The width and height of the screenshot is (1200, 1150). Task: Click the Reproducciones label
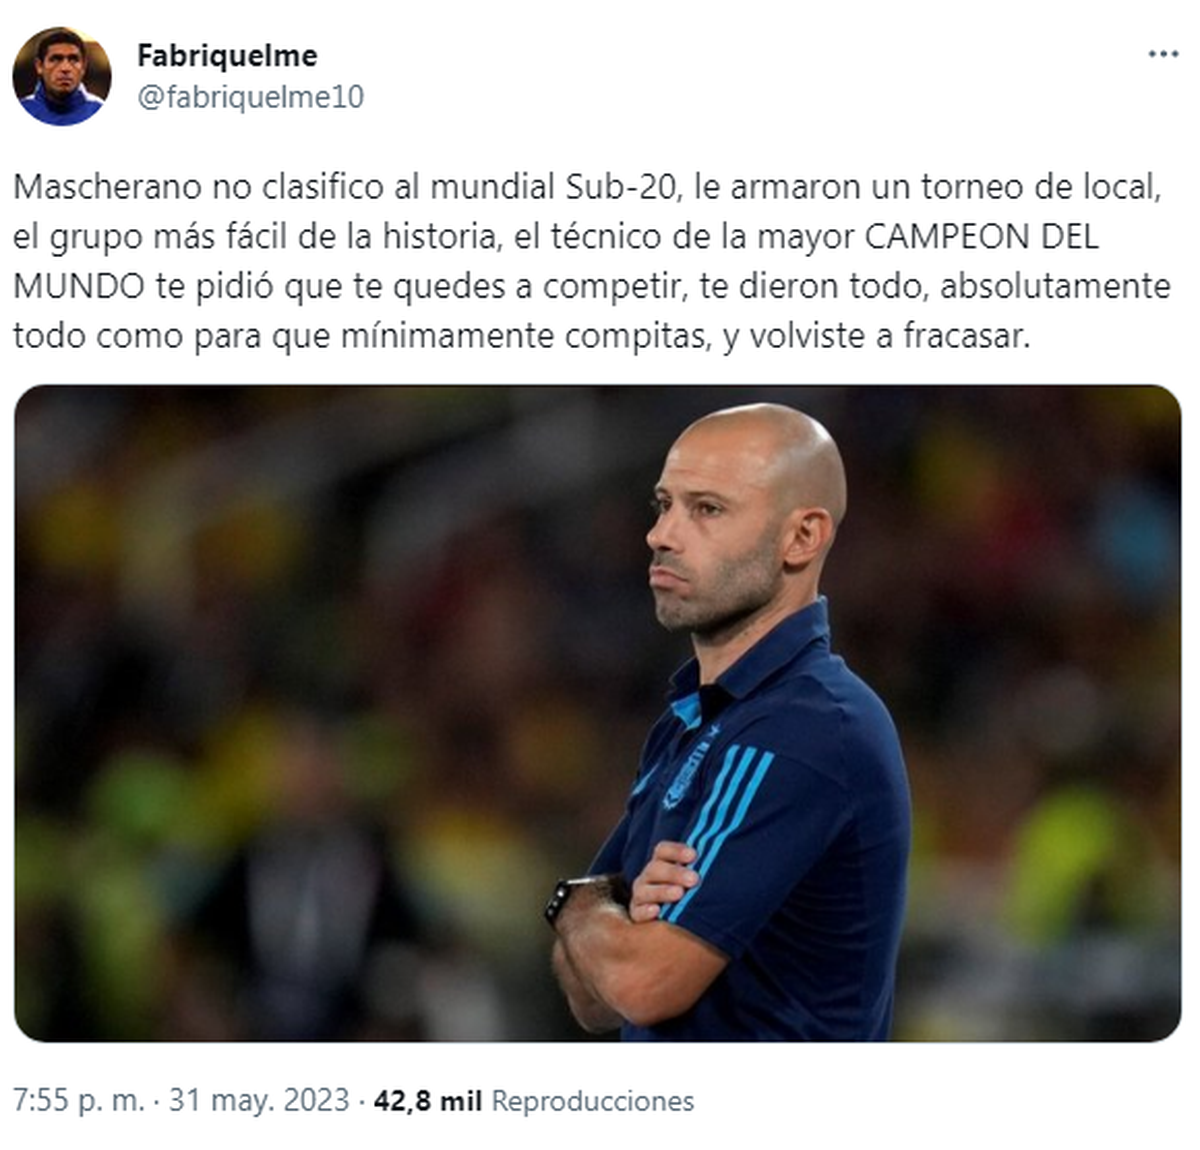tap(592, 1101)
